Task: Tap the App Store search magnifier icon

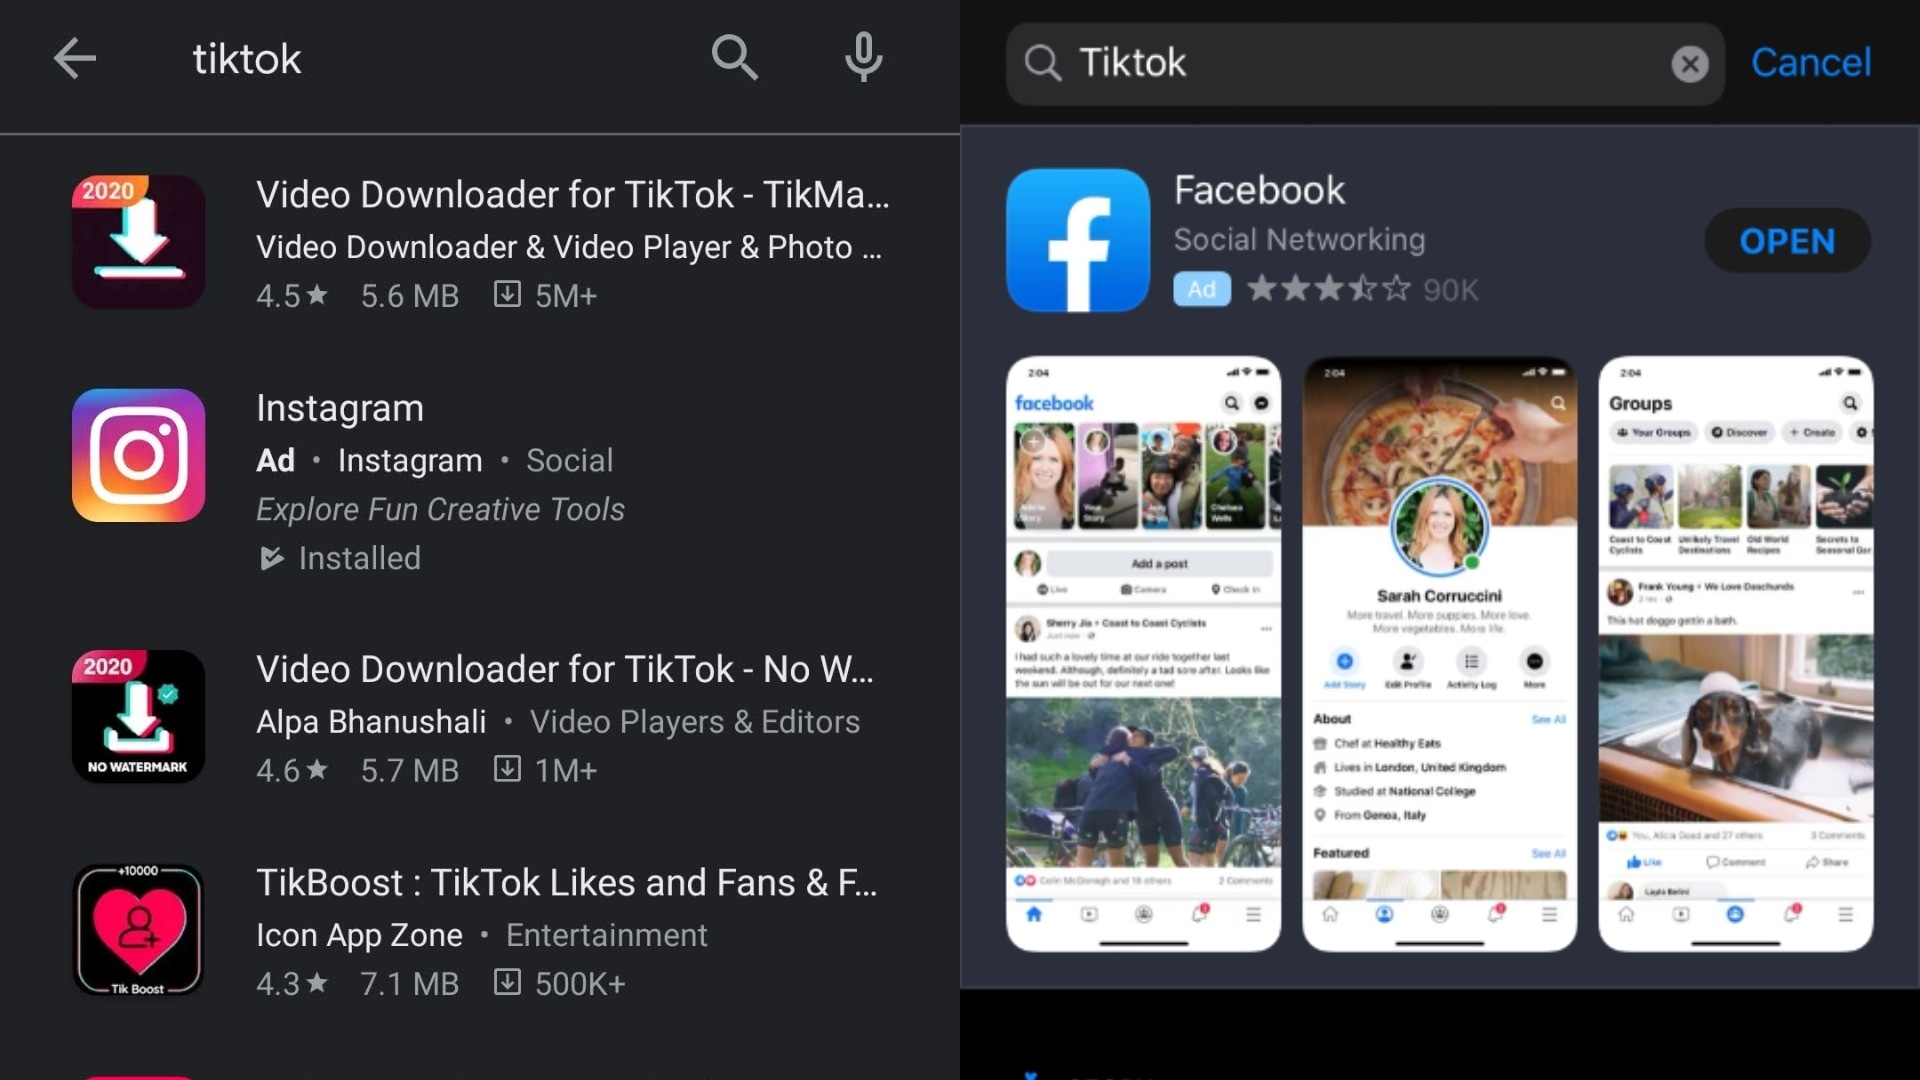Action: 1042,63
